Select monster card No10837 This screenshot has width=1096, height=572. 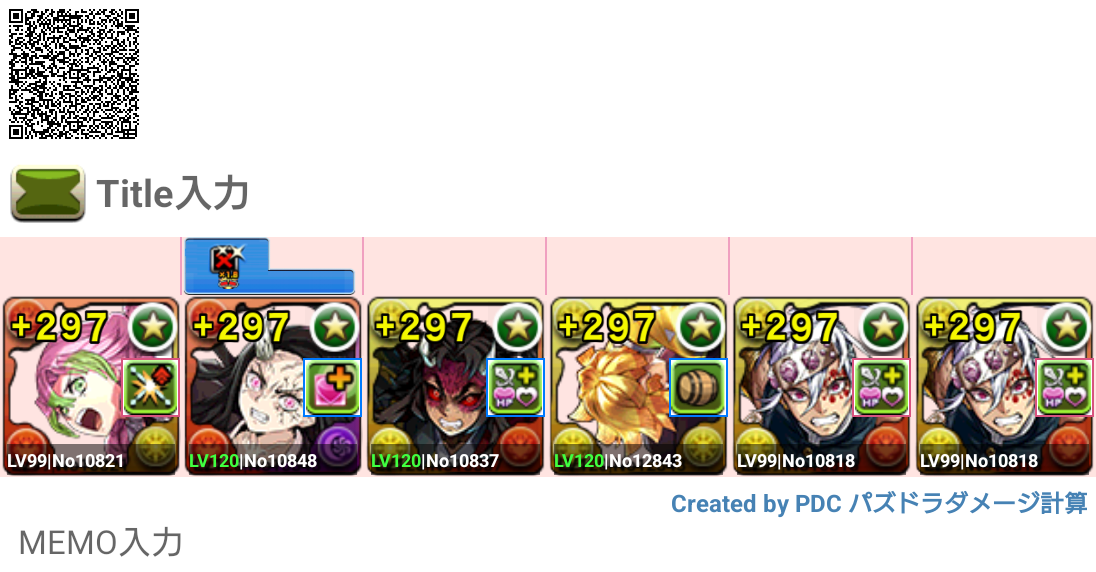point(456,386)
